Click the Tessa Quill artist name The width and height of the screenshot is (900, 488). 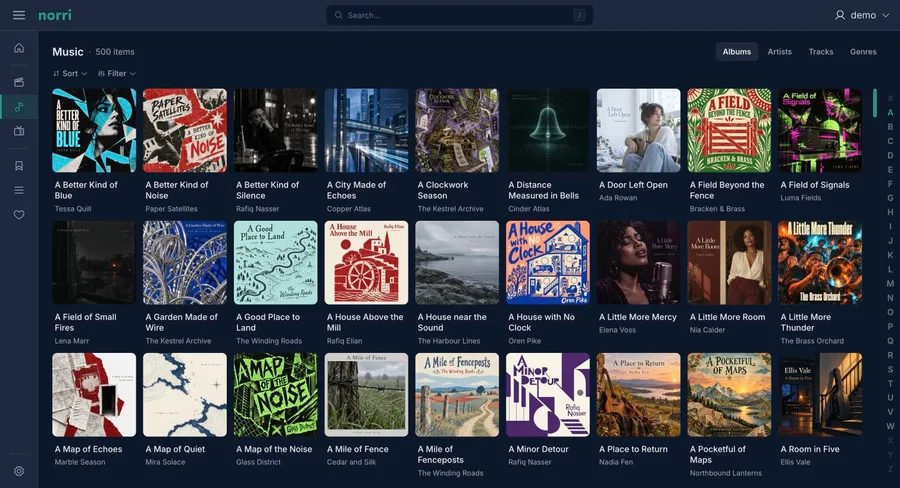(x=73, y=209)
